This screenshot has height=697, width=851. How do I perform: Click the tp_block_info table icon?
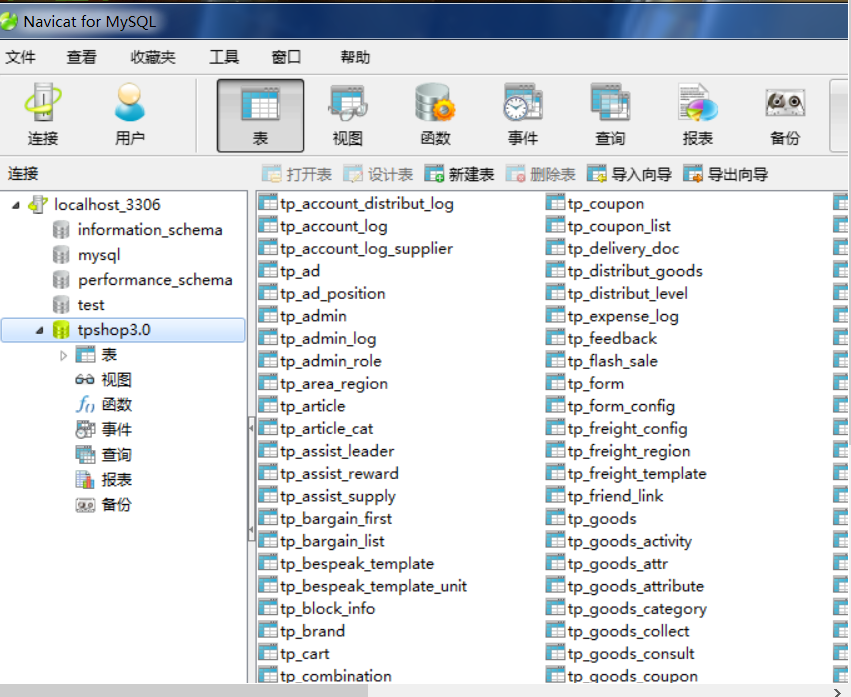pyautogui.click(x=268, y=608)
